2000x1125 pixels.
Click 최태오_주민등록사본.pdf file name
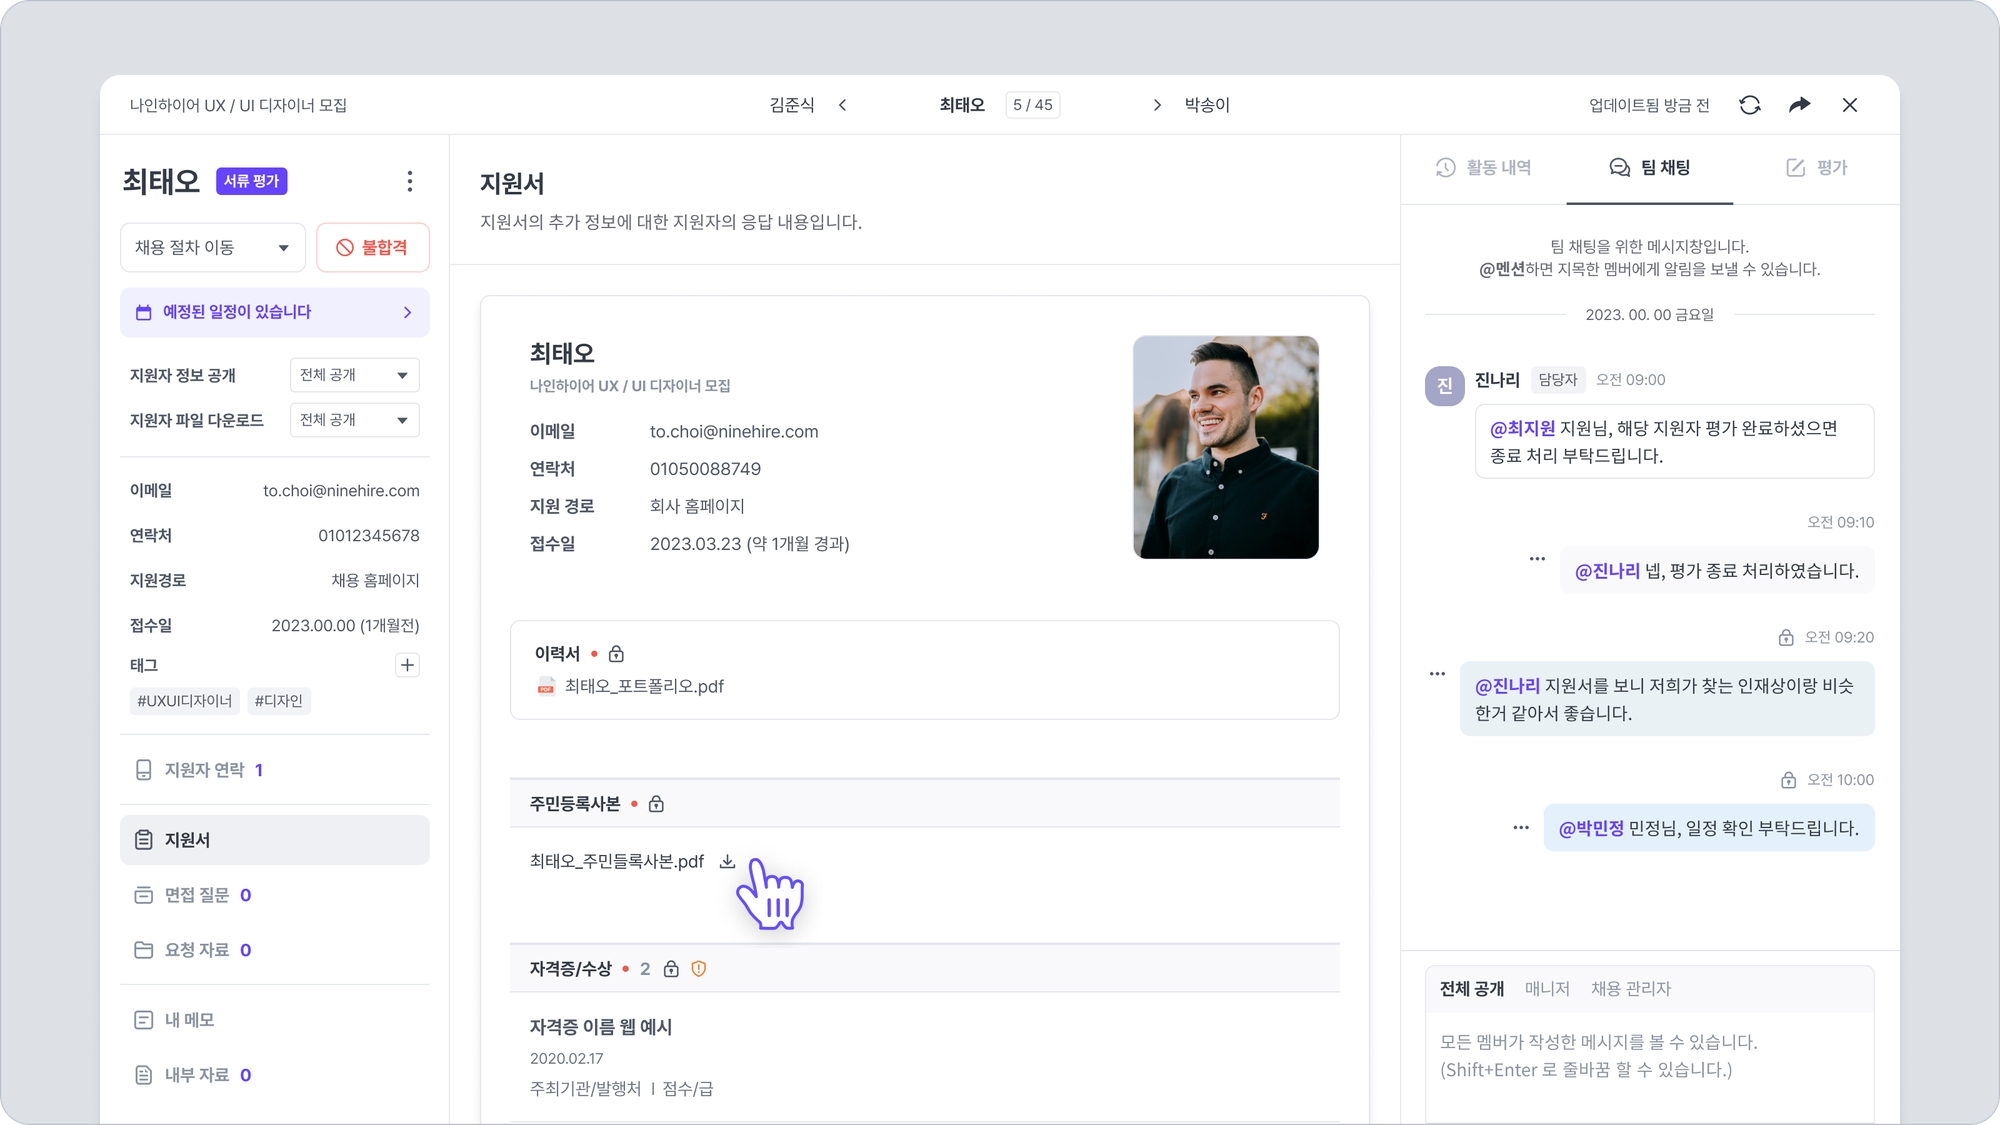[617, 861]
